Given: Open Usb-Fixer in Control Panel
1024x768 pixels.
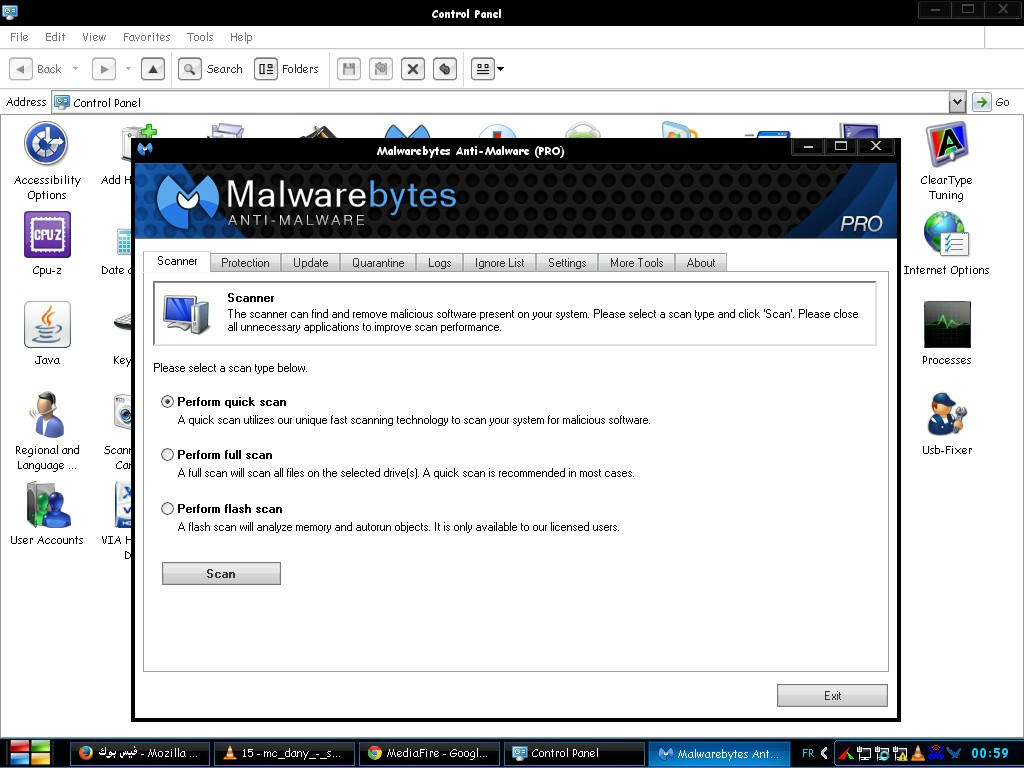Looking at the screenshot, I should click(946, 423).
